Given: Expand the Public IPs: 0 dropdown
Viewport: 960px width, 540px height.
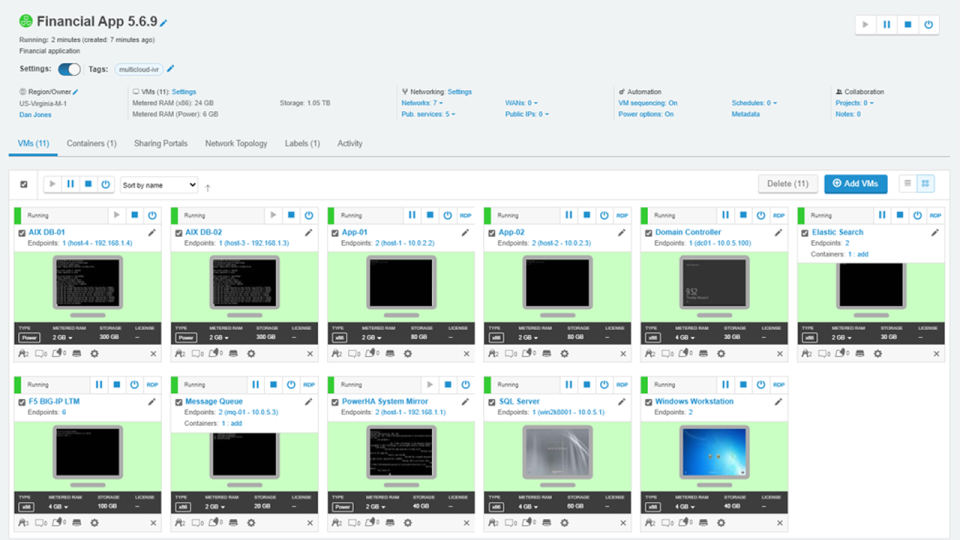Looking at the screenshot, I should click(x=527, y=114).
